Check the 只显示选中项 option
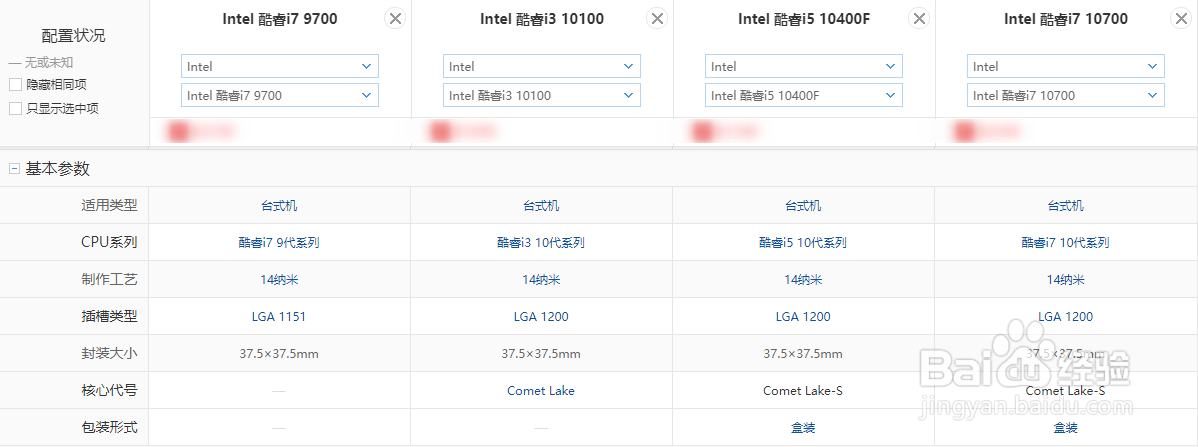 point(15,108)
